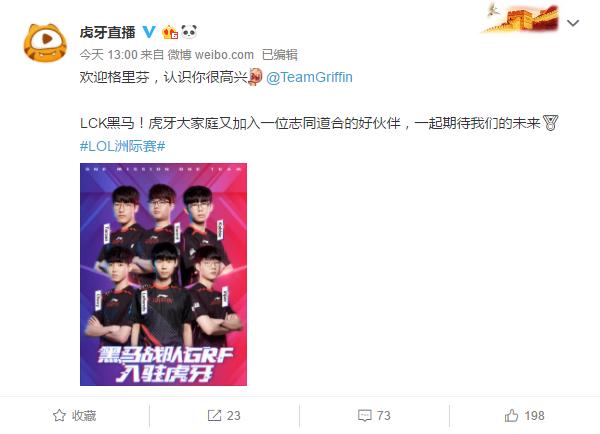Image resolution: width=600 pixels, height=434 pixels.
Task: Click the comment count 73
Action: point(383,416)
